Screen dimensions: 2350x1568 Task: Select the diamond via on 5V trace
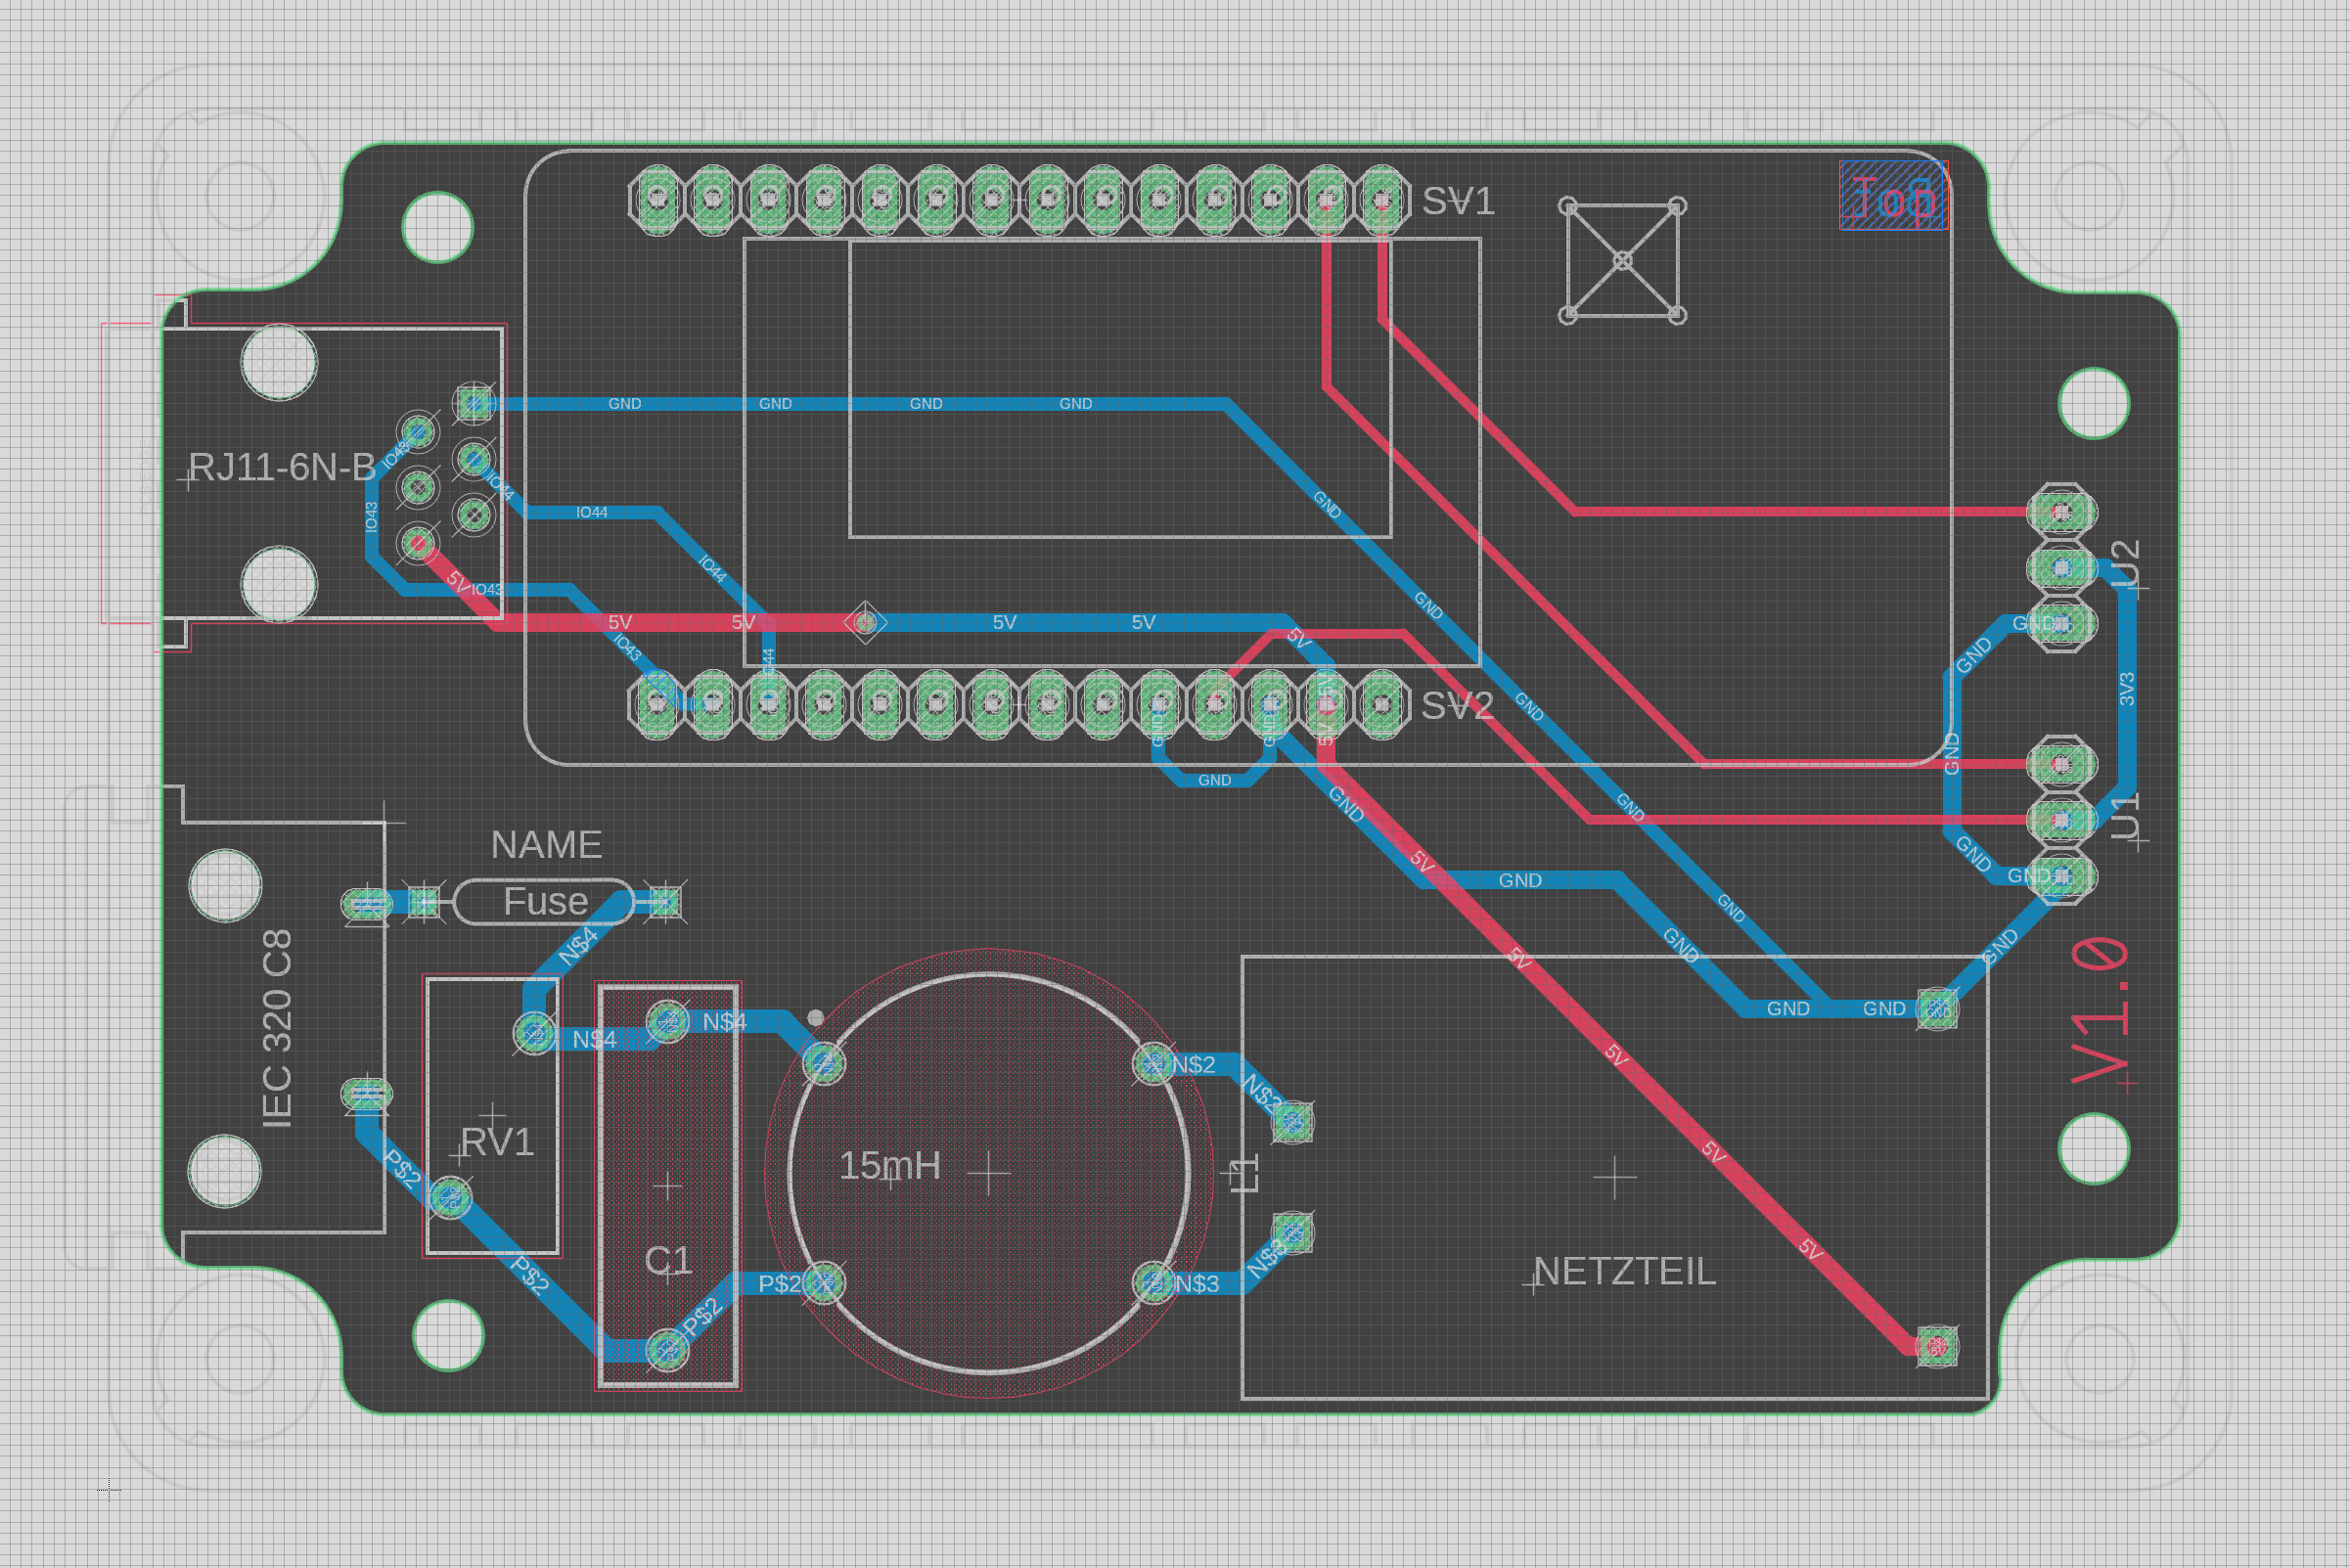coord(865,623)
